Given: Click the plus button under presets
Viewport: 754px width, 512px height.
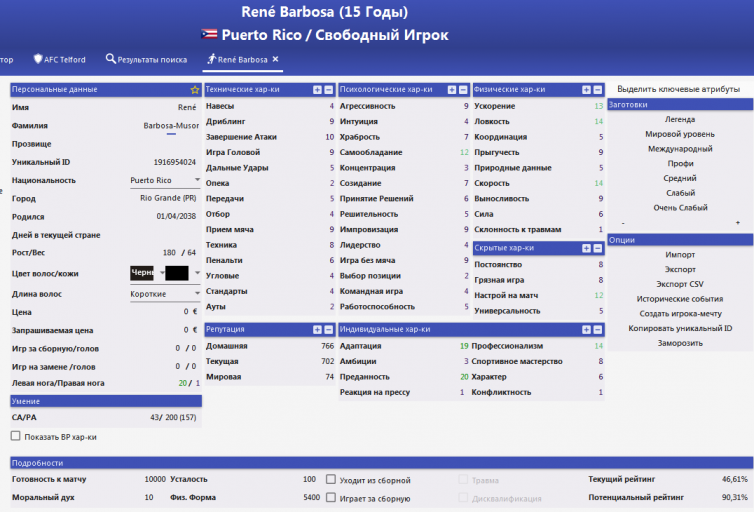Looking at the screenshot, I should coord(737,223).
